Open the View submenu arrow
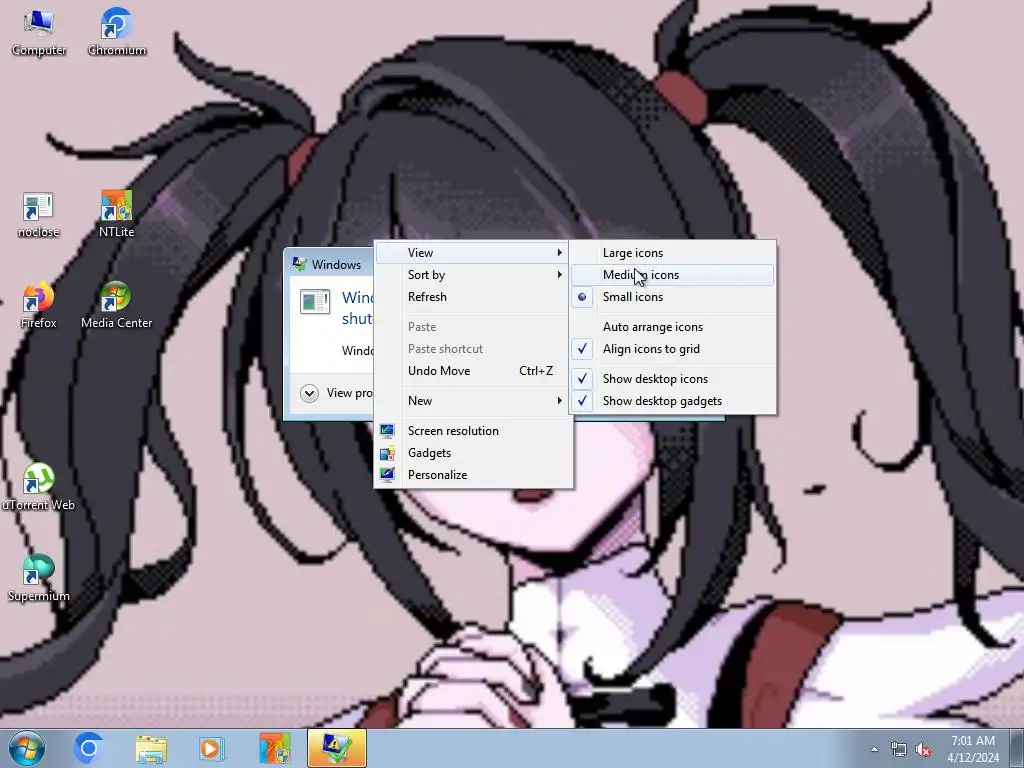Image resolution: width=1024 pixels, height=768 pixels. 559,253
